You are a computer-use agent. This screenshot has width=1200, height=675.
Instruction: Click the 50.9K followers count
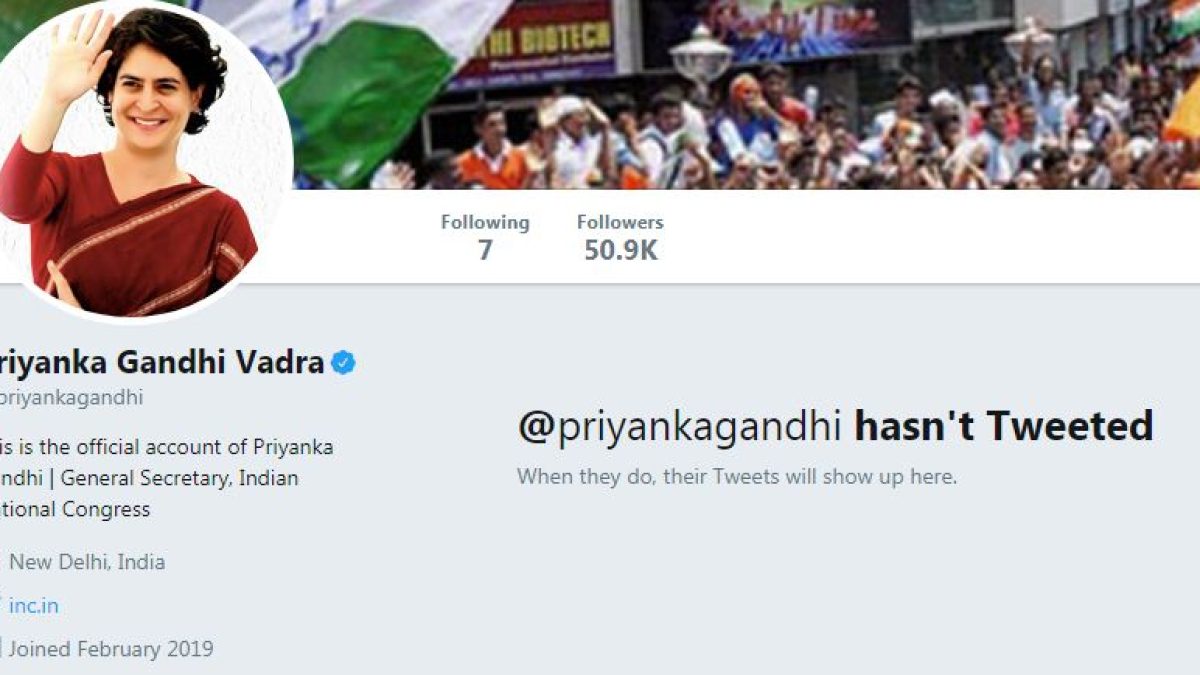click(x=620, y=251)
